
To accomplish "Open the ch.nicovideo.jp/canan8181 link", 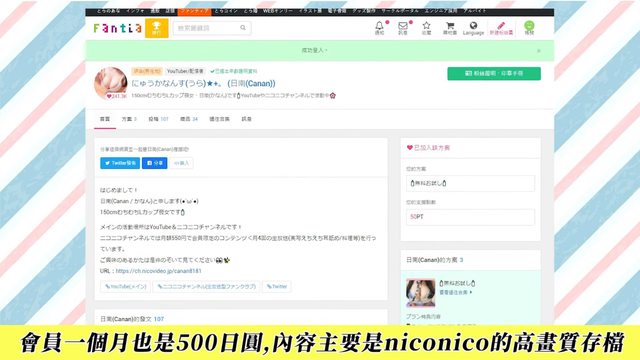I will coord(159,271).
